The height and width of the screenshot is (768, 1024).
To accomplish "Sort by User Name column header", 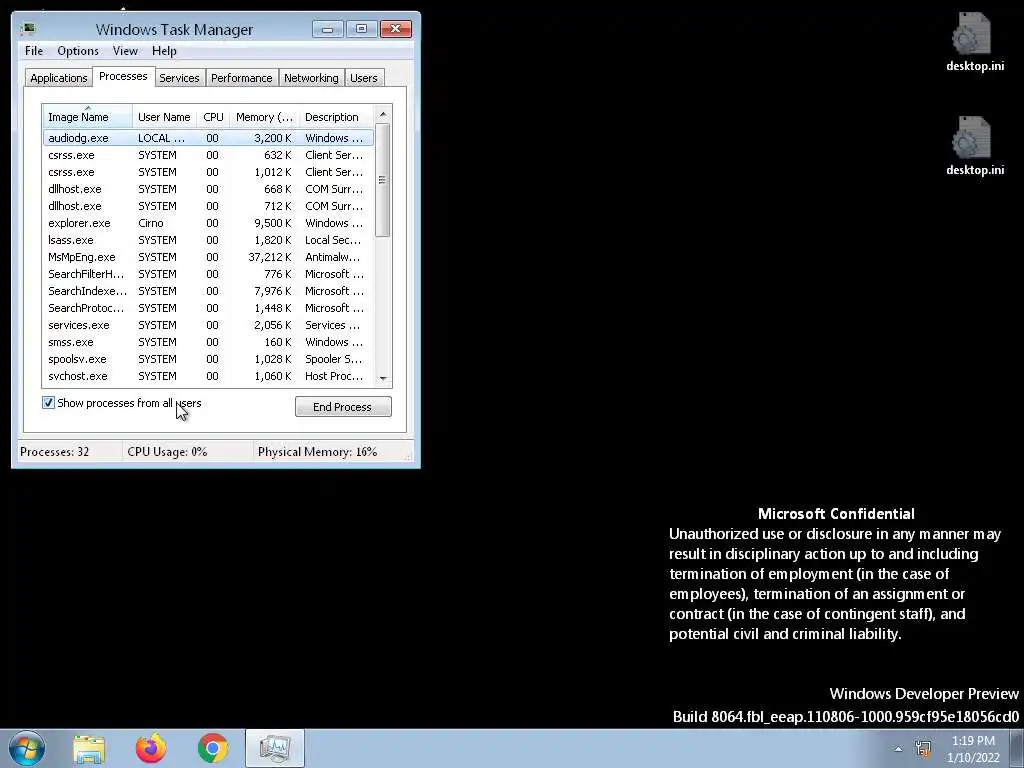I will click(165, 117).
